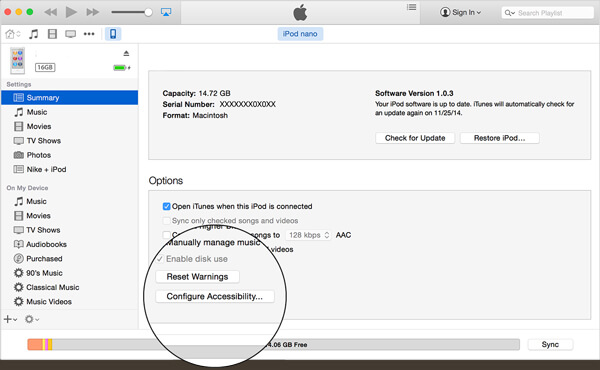
Task: Click the Sync button
Action: (x=550, y=344)
